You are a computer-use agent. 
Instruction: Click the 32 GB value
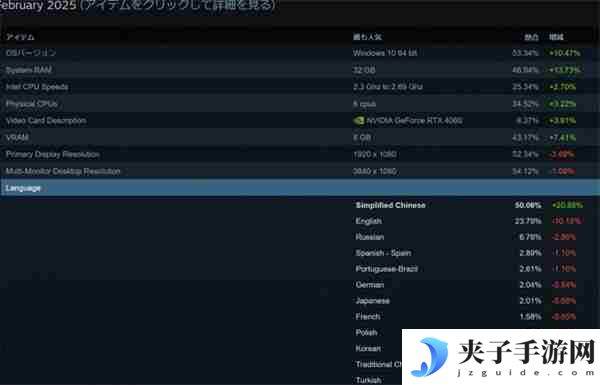pos(364,70)
